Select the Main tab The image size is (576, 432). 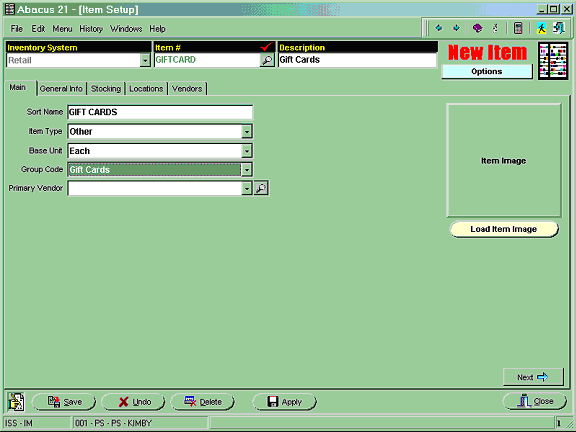18,87
